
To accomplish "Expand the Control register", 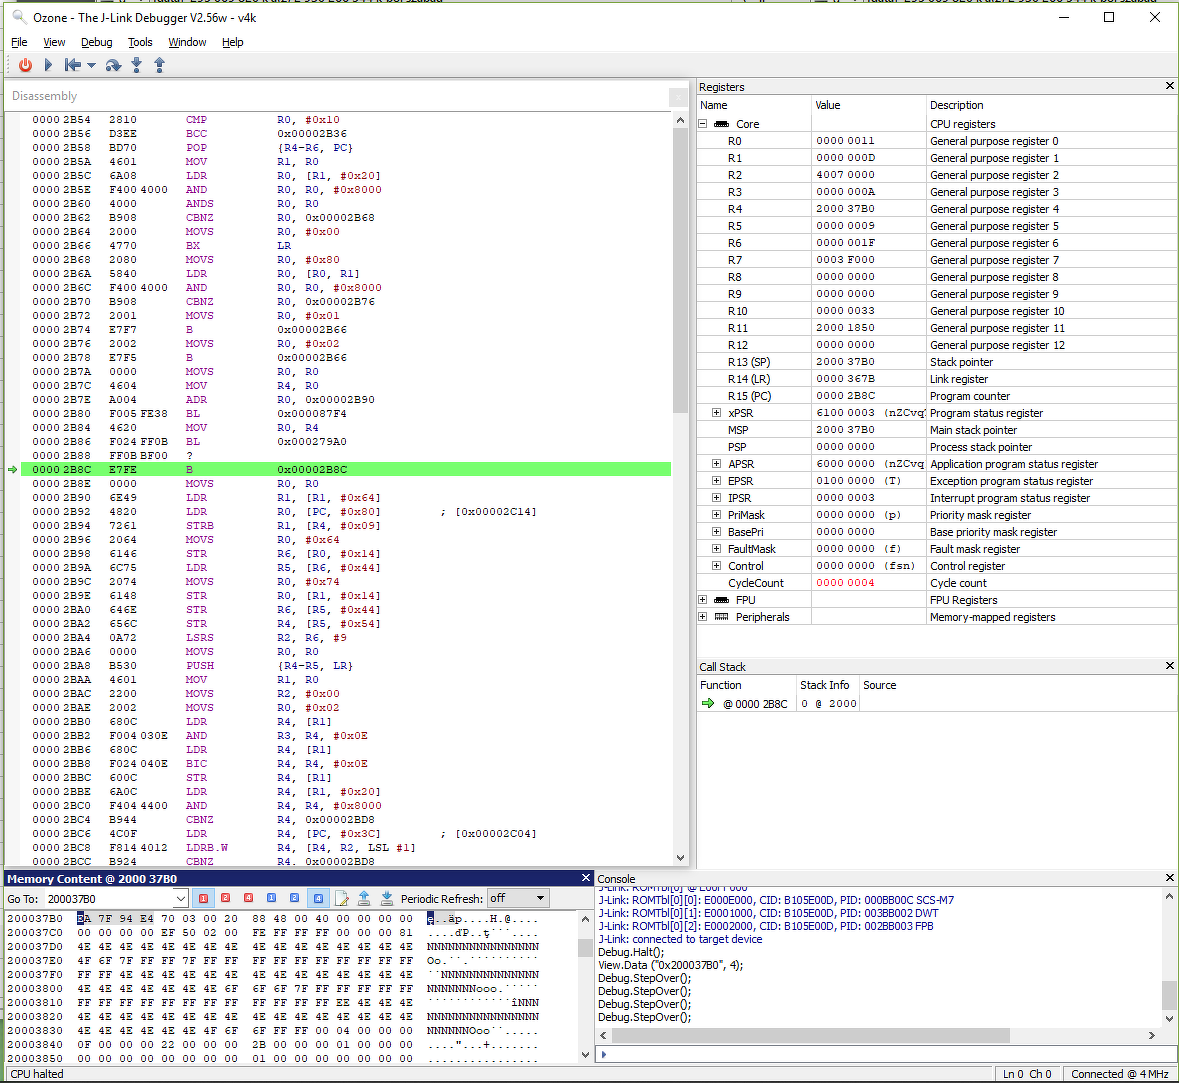I will [x=717, y=566].
